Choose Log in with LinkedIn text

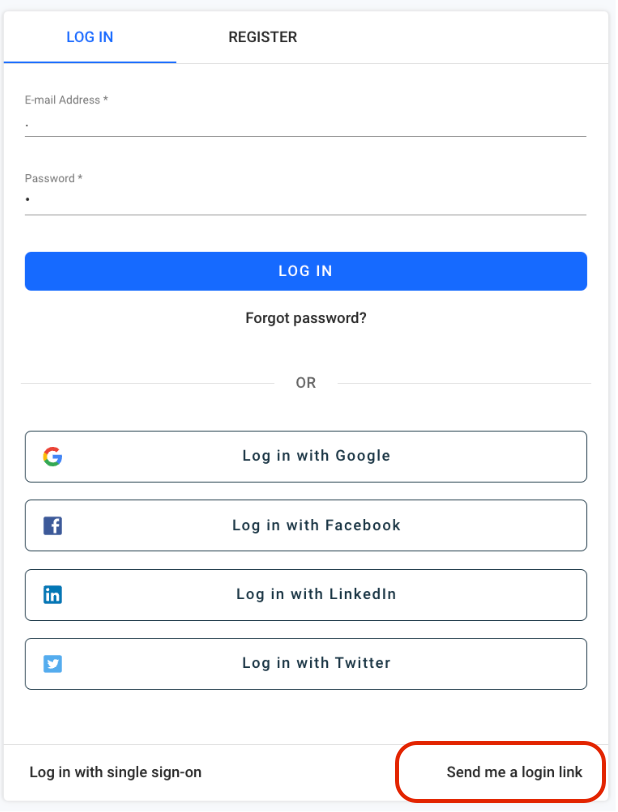[316, 594]
